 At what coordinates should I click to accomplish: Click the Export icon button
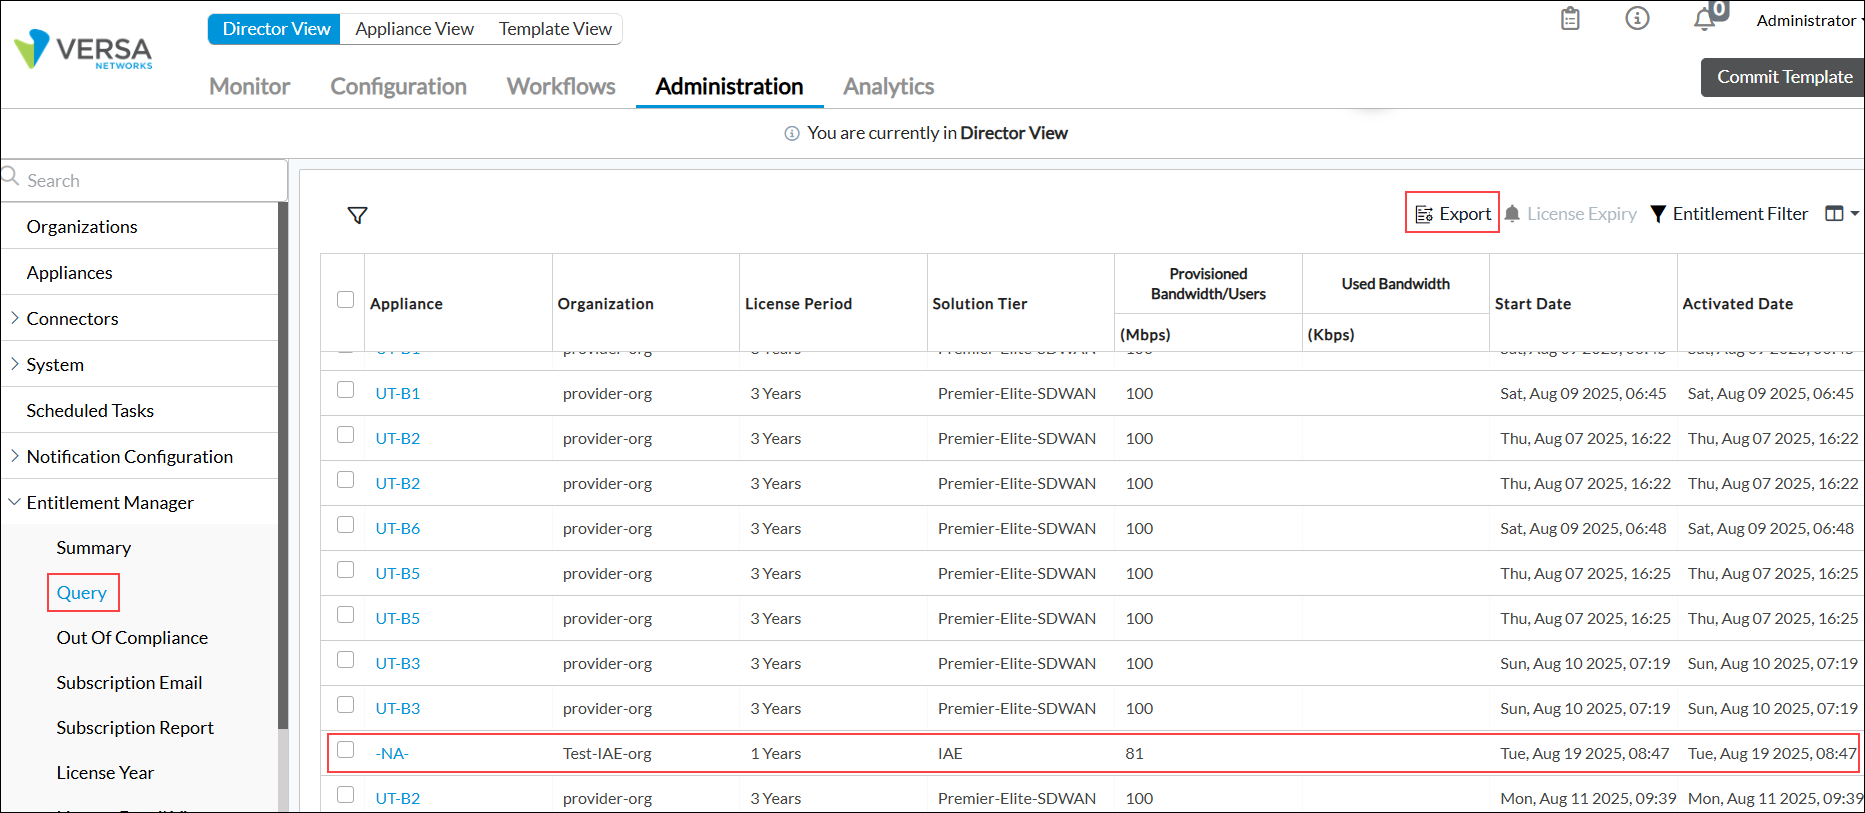pos(1425,214)
